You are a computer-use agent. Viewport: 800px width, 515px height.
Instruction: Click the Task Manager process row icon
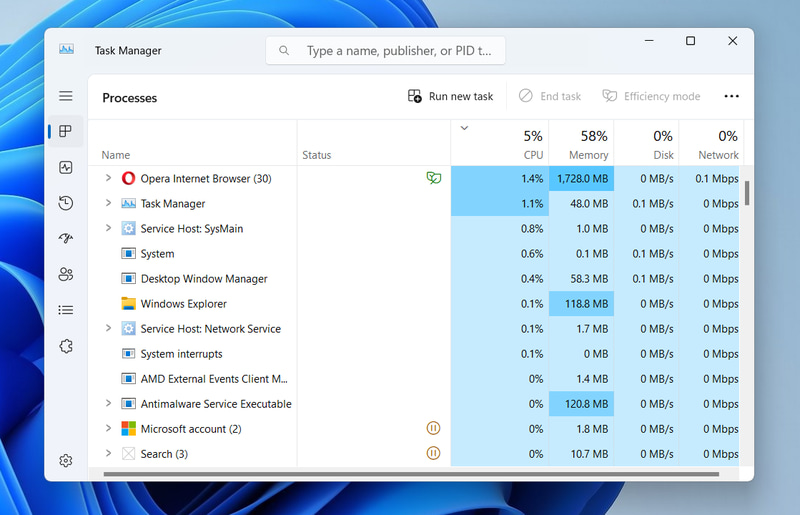(x=129, y=203)
